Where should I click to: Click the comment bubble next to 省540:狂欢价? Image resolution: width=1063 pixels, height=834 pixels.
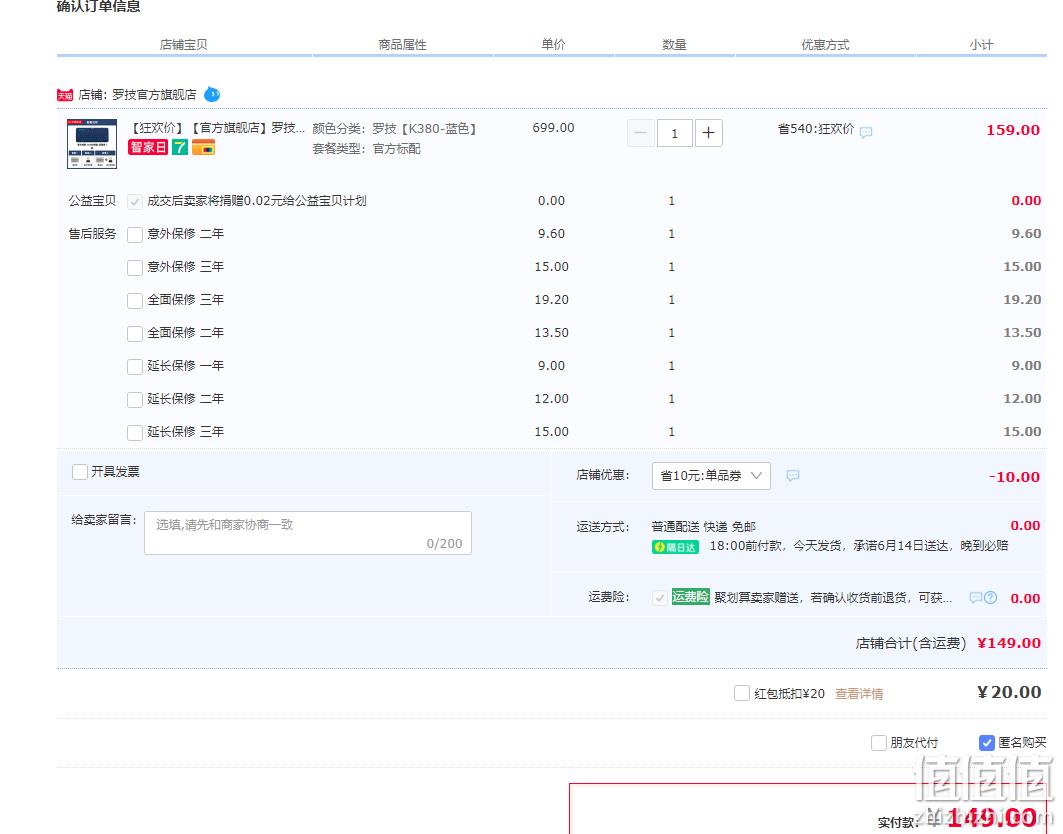coord(866,132)
